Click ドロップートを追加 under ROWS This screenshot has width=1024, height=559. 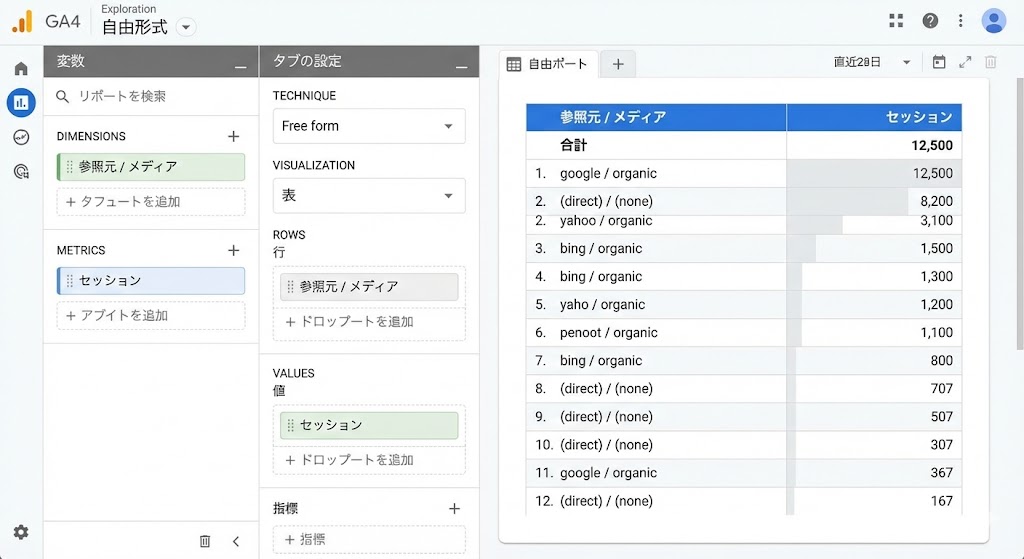pos(369,322)
